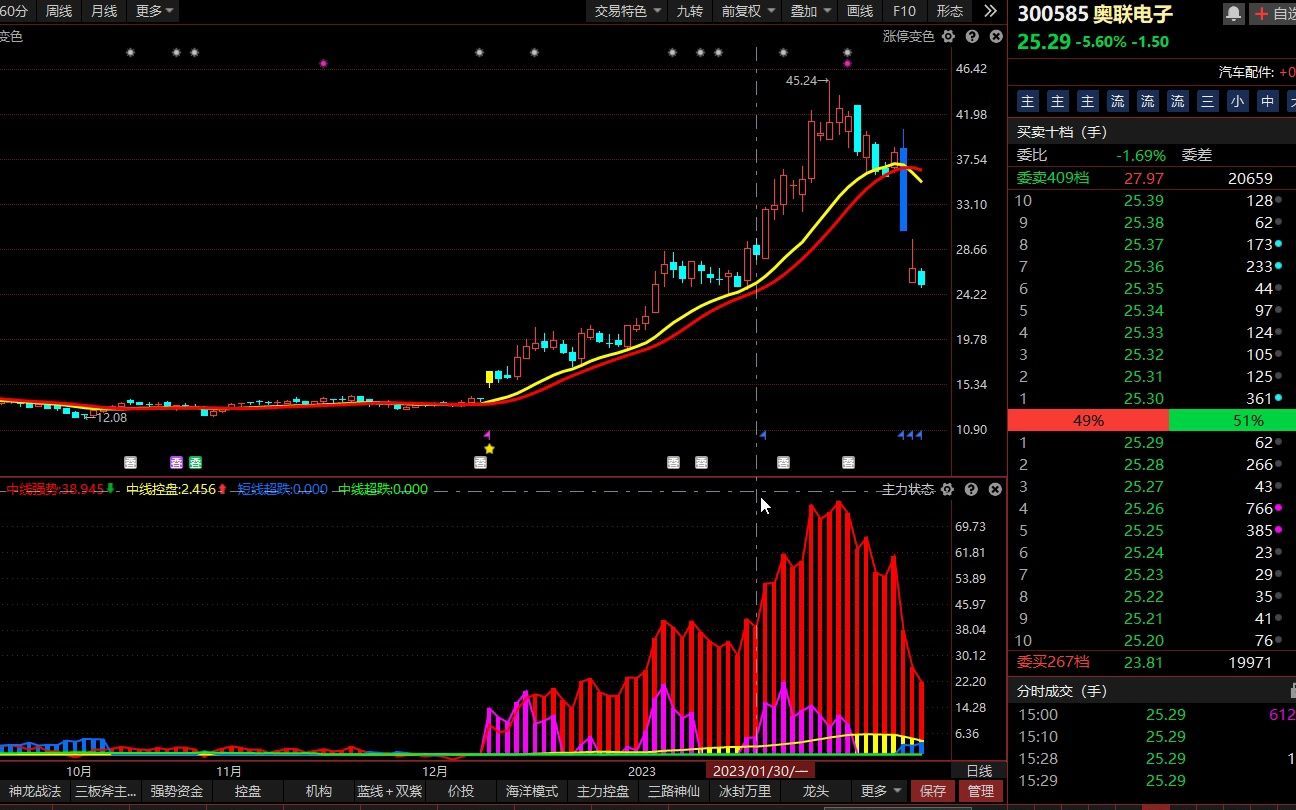Click the 2023/01/30 date marker on axis
This screenshot has width=1296, height=810.
[x=761, y=771]
